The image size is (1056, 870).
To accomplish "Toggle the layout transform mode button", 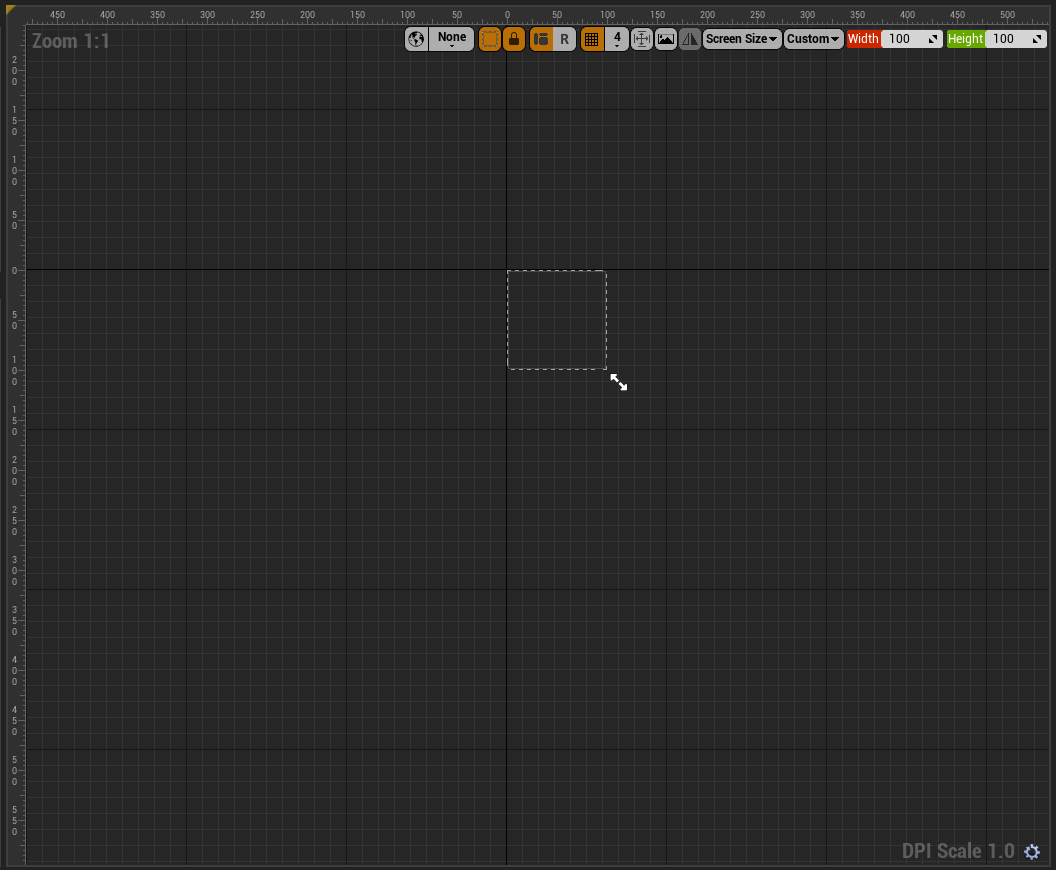I will (541, 39).
